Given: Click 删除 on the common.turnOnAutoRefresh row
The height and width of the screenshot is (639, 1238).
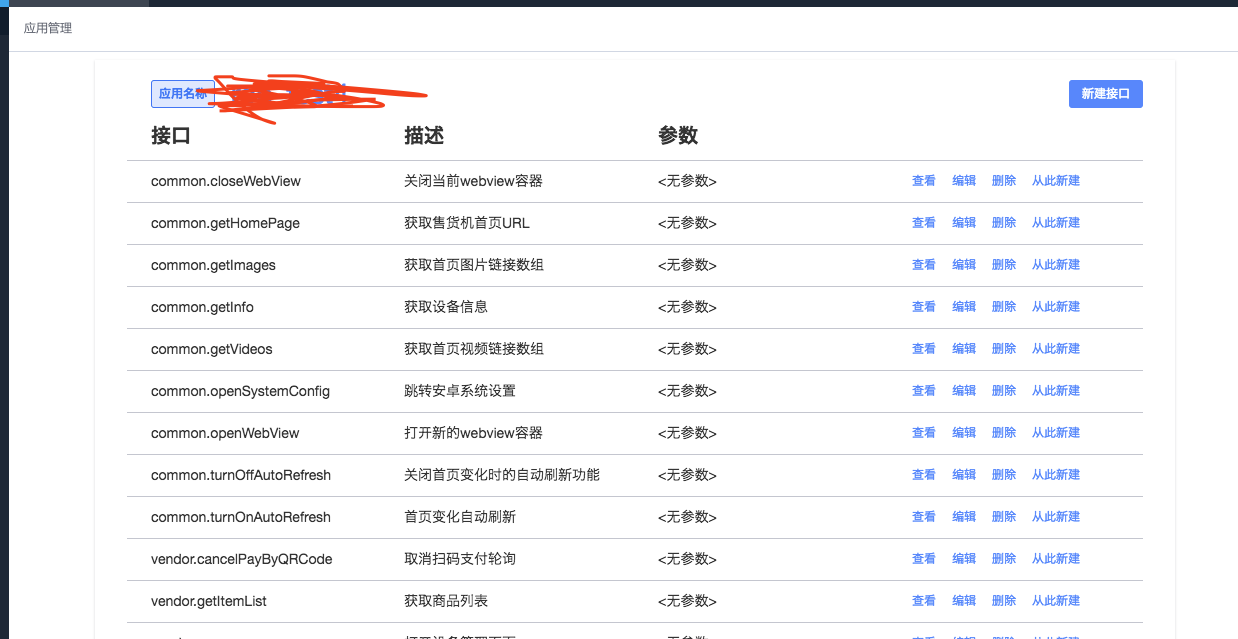Looking at the screenshot, I should (x=1004, y=517).
